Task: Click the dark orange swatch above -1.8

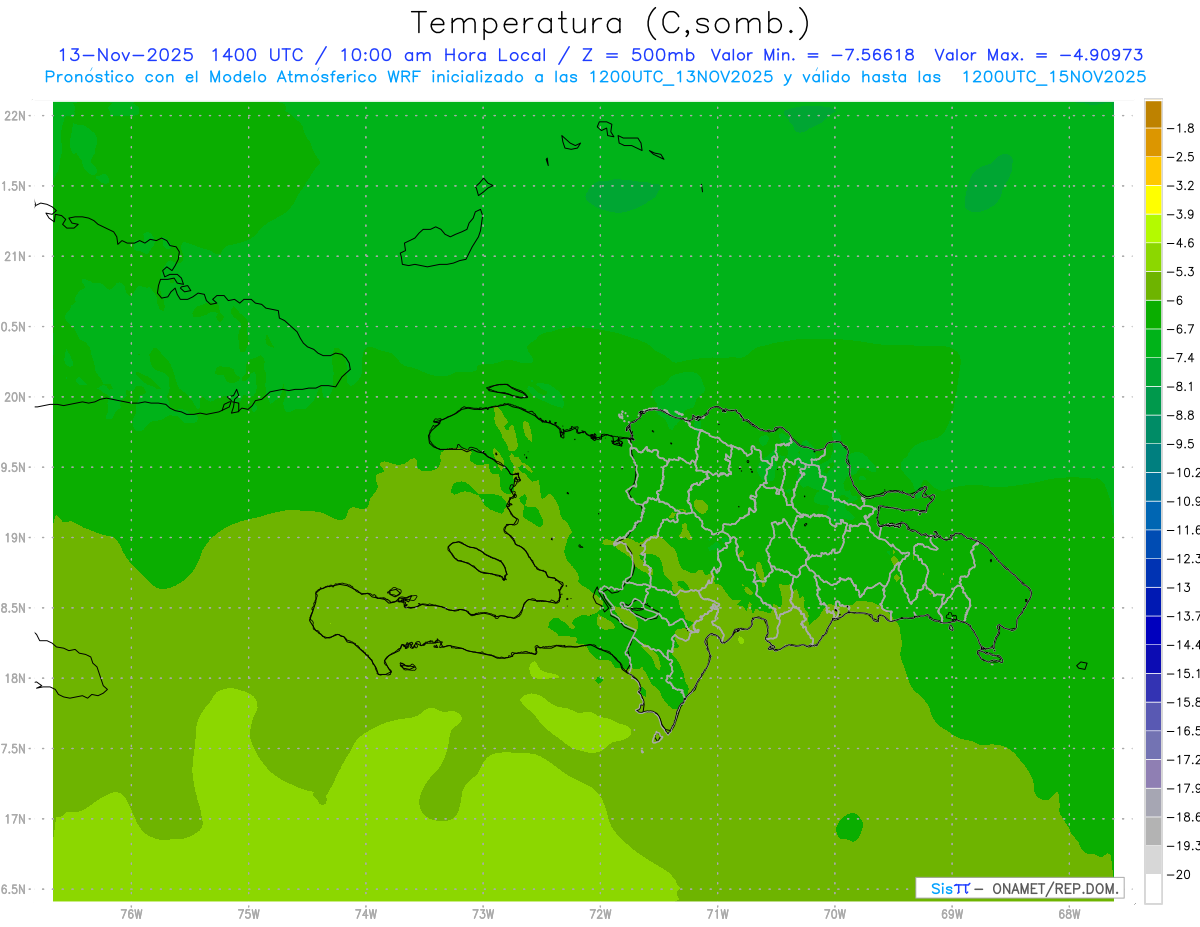Action: point(1153,114)
